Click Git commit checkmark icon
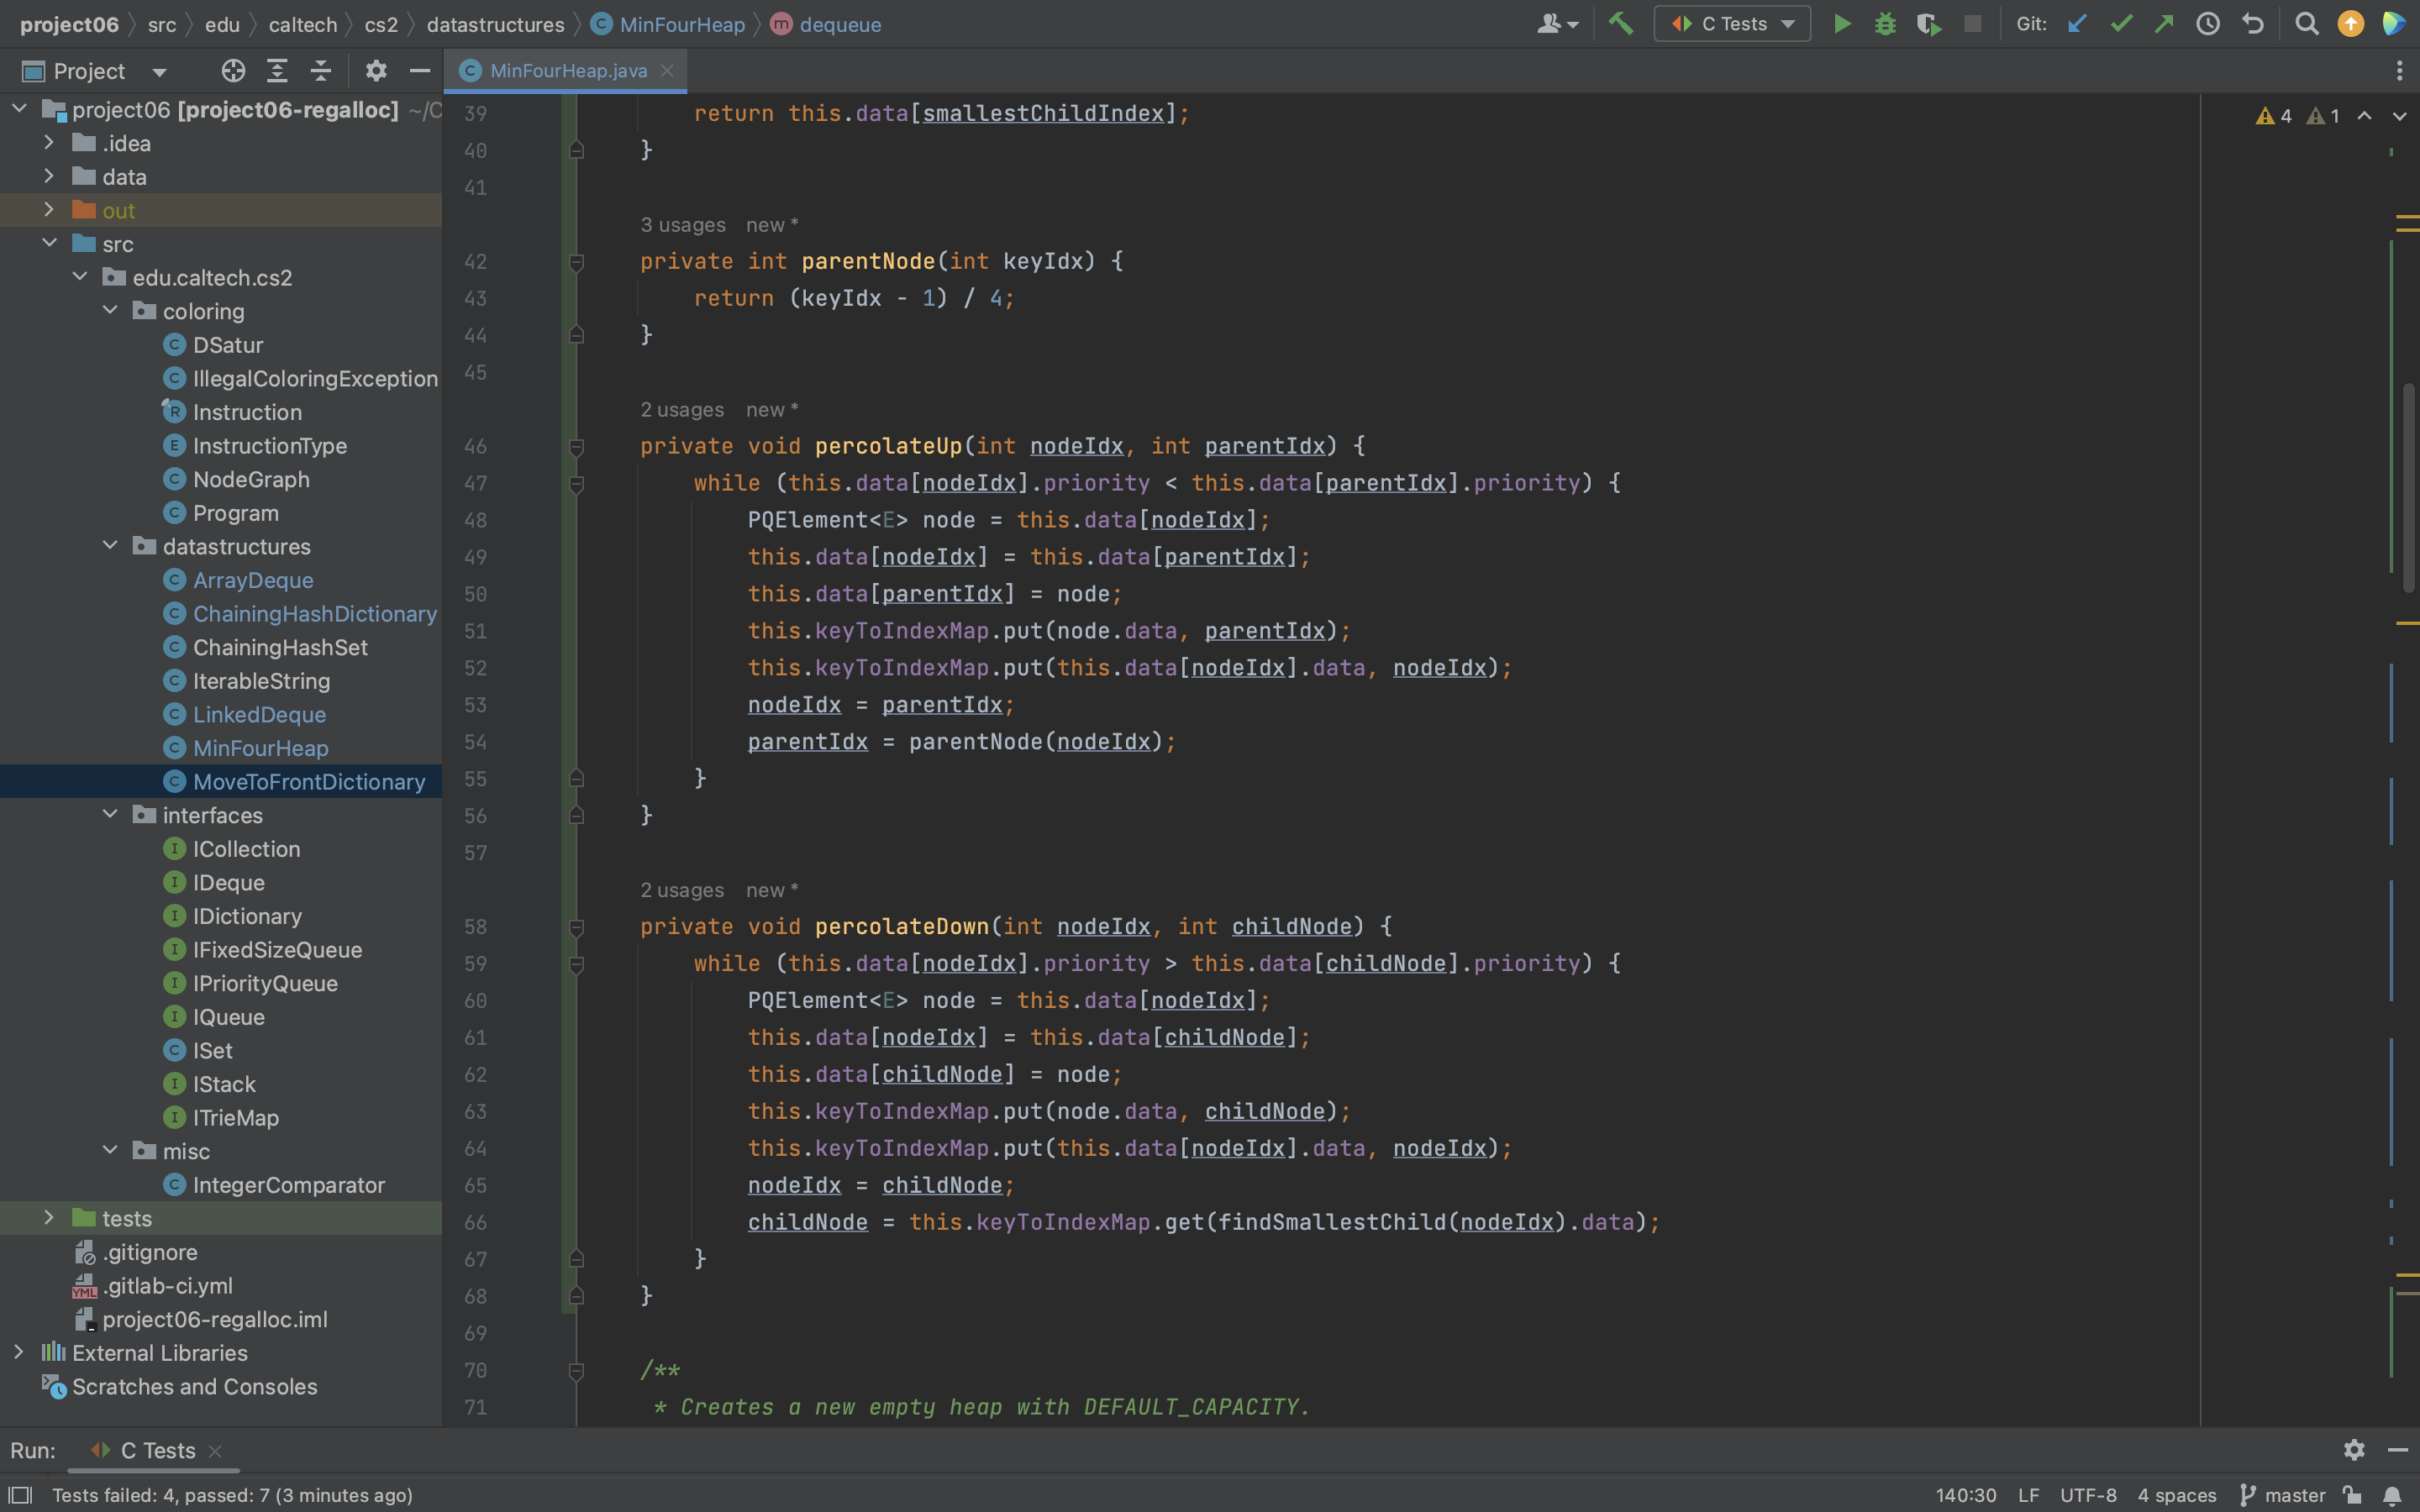Viewport: 2420px width, 1512px height. point(2120,23)
